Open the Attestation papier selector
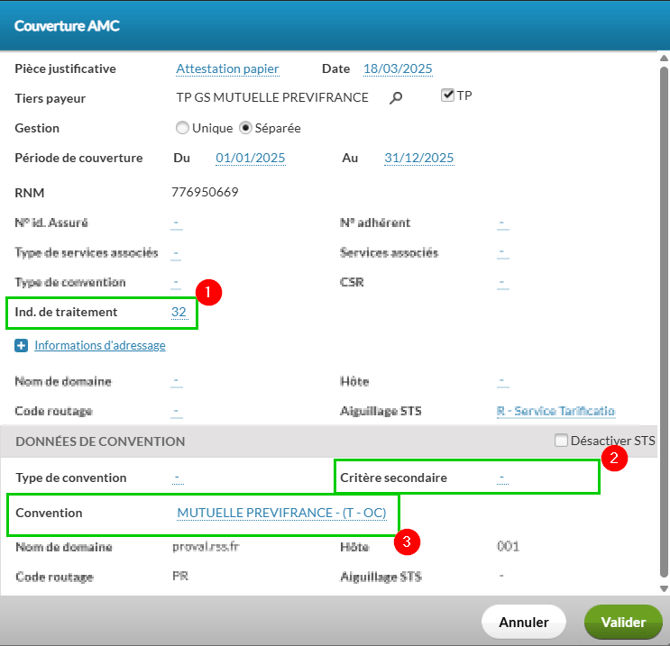670x646 pixels. [x=227, y=69]
